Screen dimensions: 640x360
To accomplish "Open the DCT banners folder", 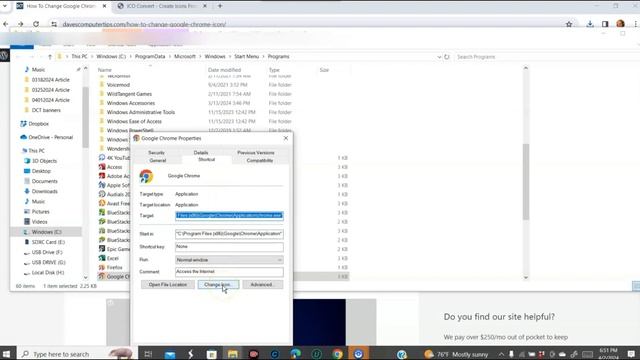I will click(x=46, y=110).
